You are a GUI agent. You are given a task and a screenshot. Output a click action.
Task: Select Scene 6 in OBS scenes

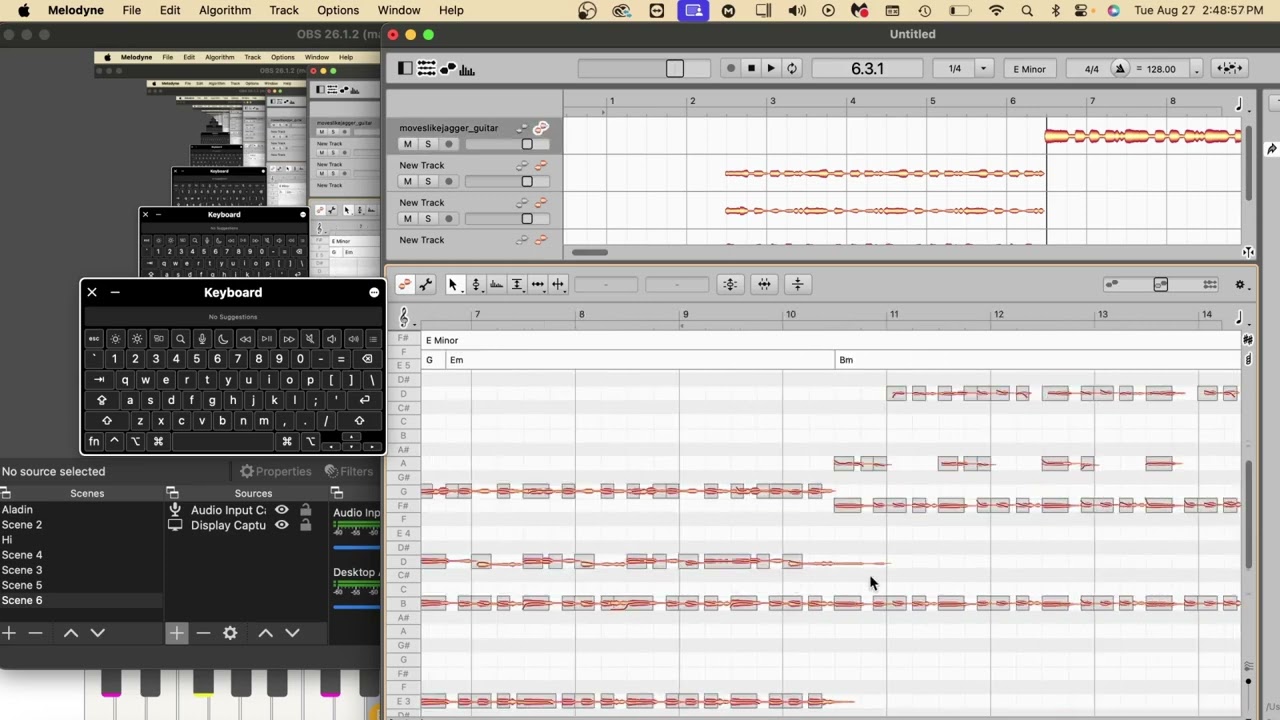pyautogui.click(x=81, y=600)
